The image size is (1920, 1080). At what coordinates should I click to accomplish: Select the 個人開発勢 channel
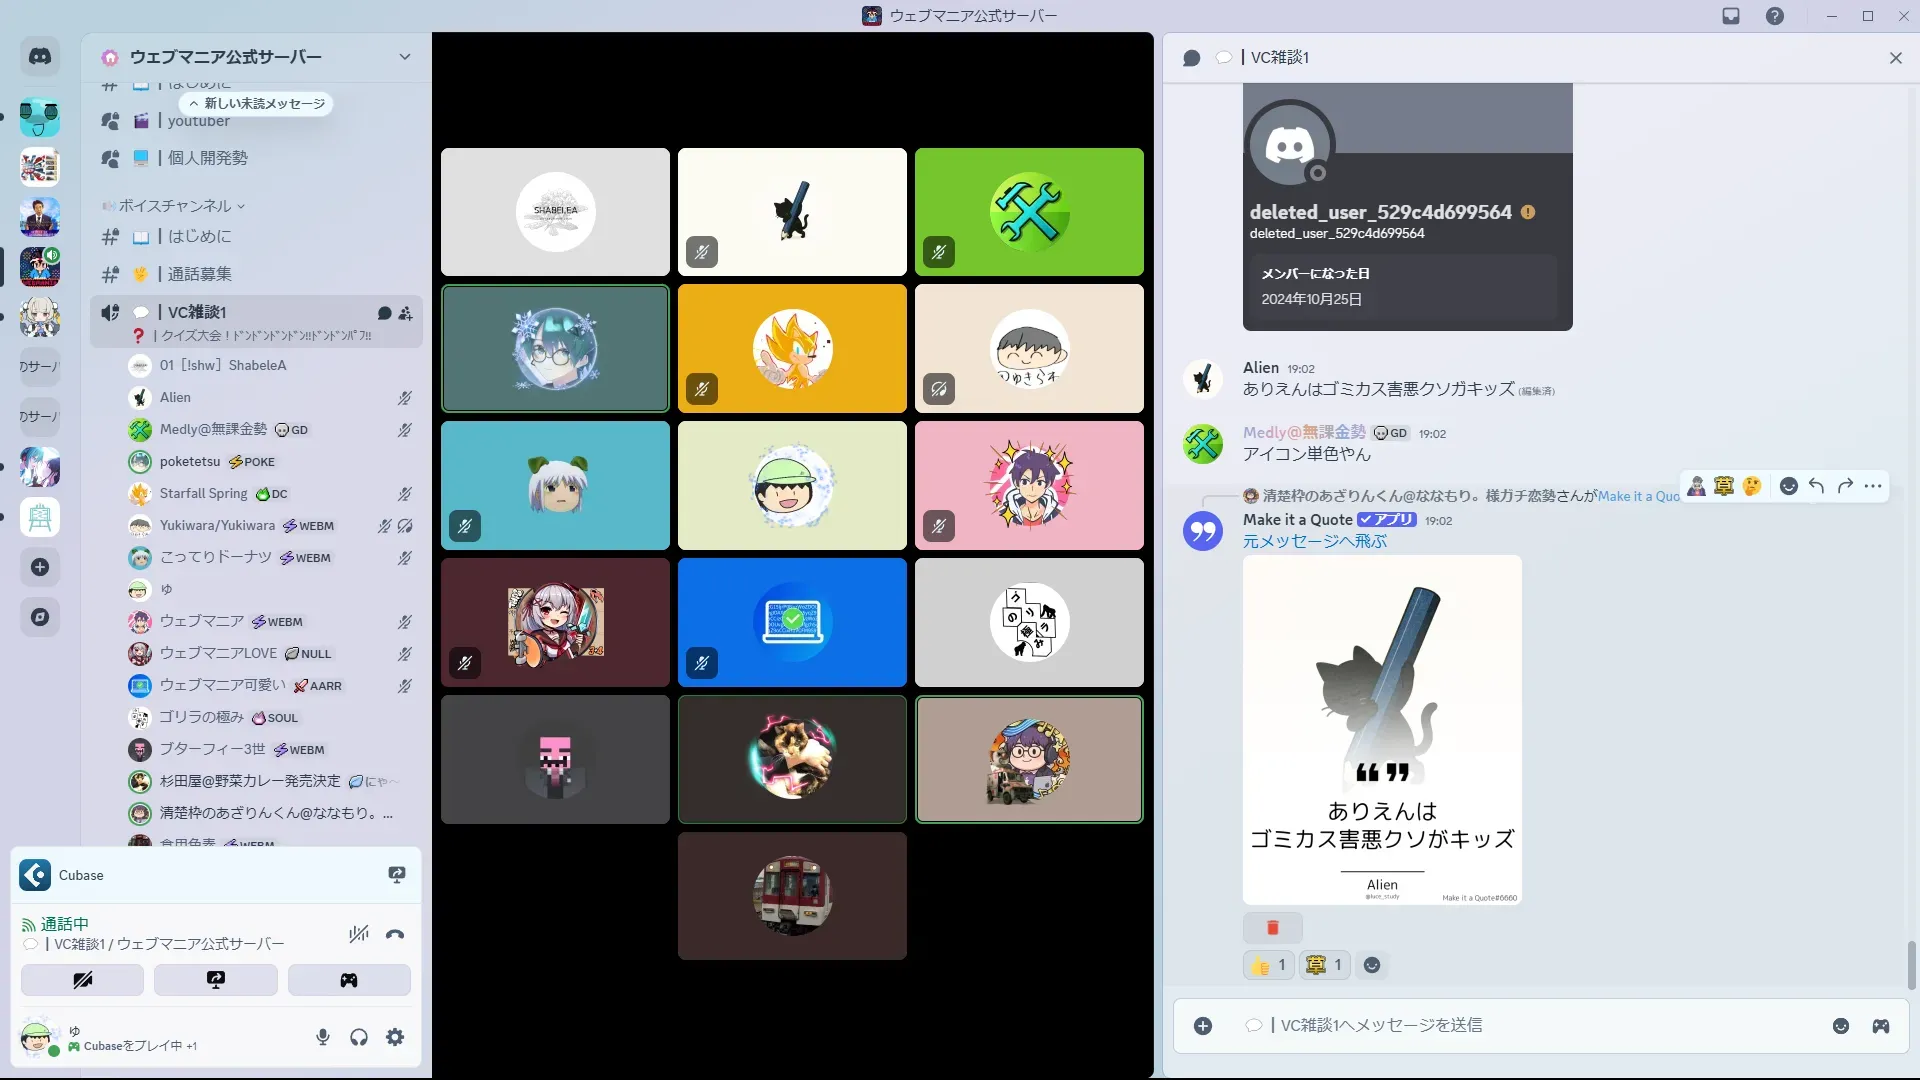(x=207, y=158)
